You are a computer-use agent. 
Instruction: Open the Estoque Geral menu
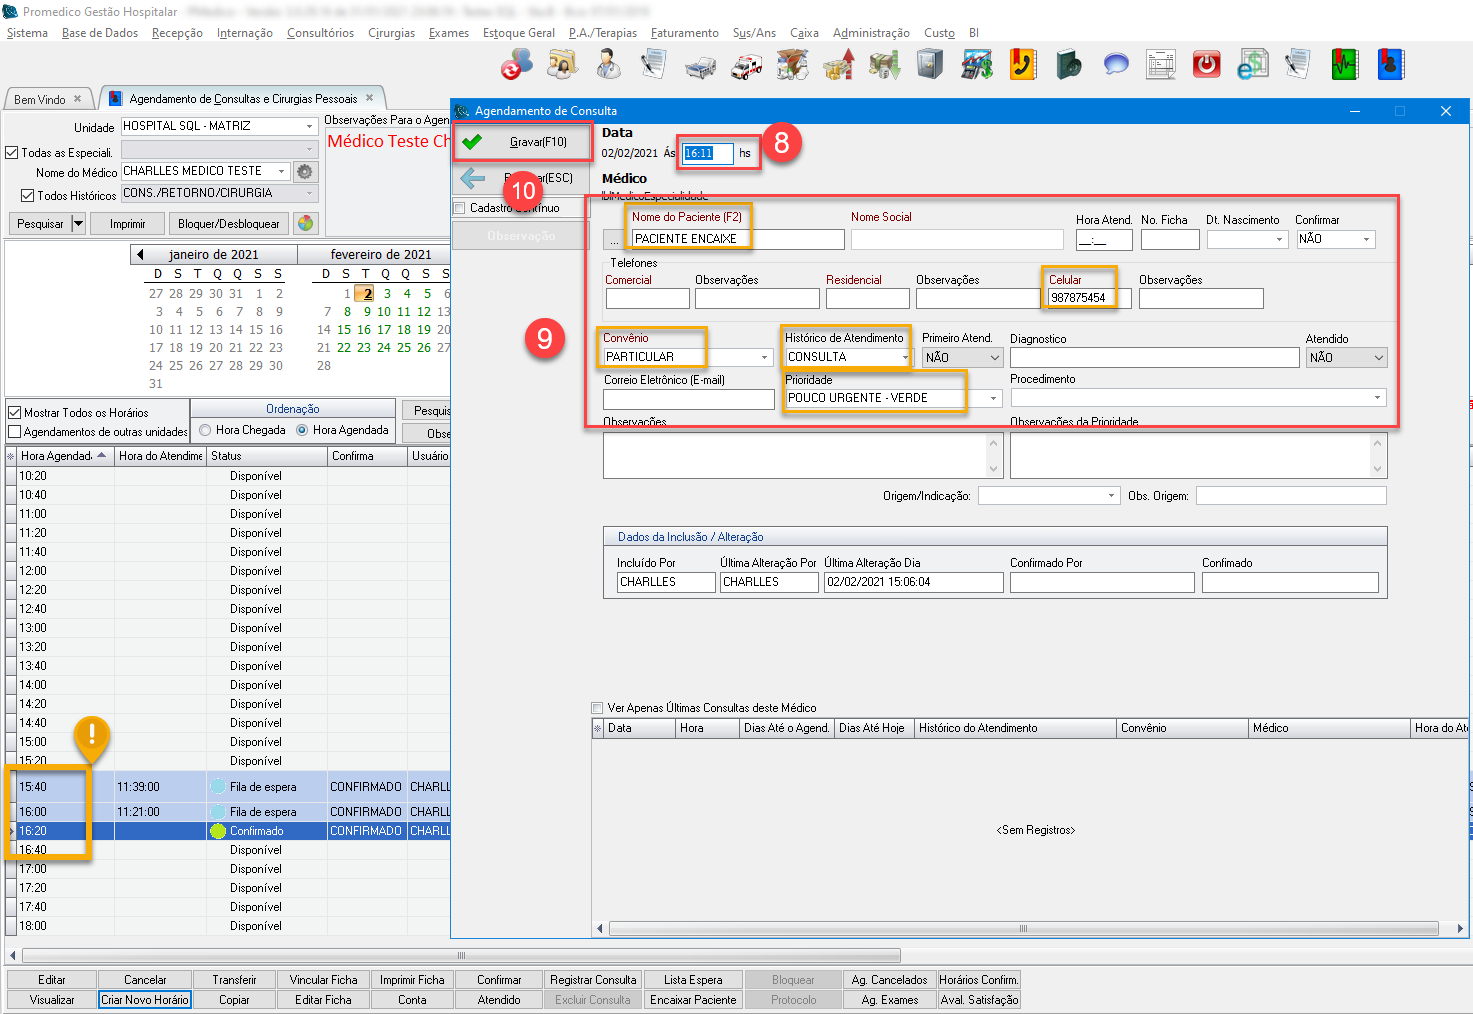(519, 33)
